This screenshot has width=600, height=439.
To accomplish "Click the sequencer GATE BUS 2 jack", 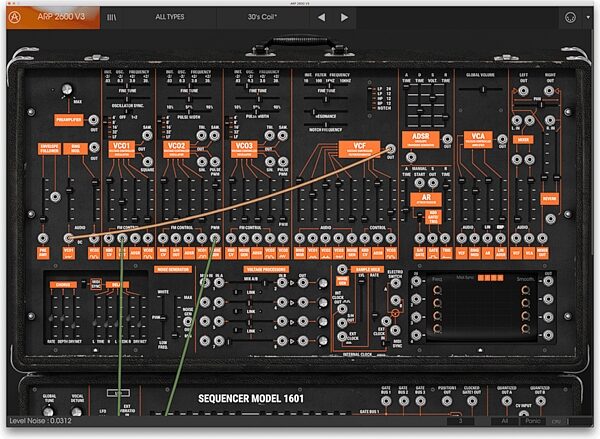I will 404,401.
